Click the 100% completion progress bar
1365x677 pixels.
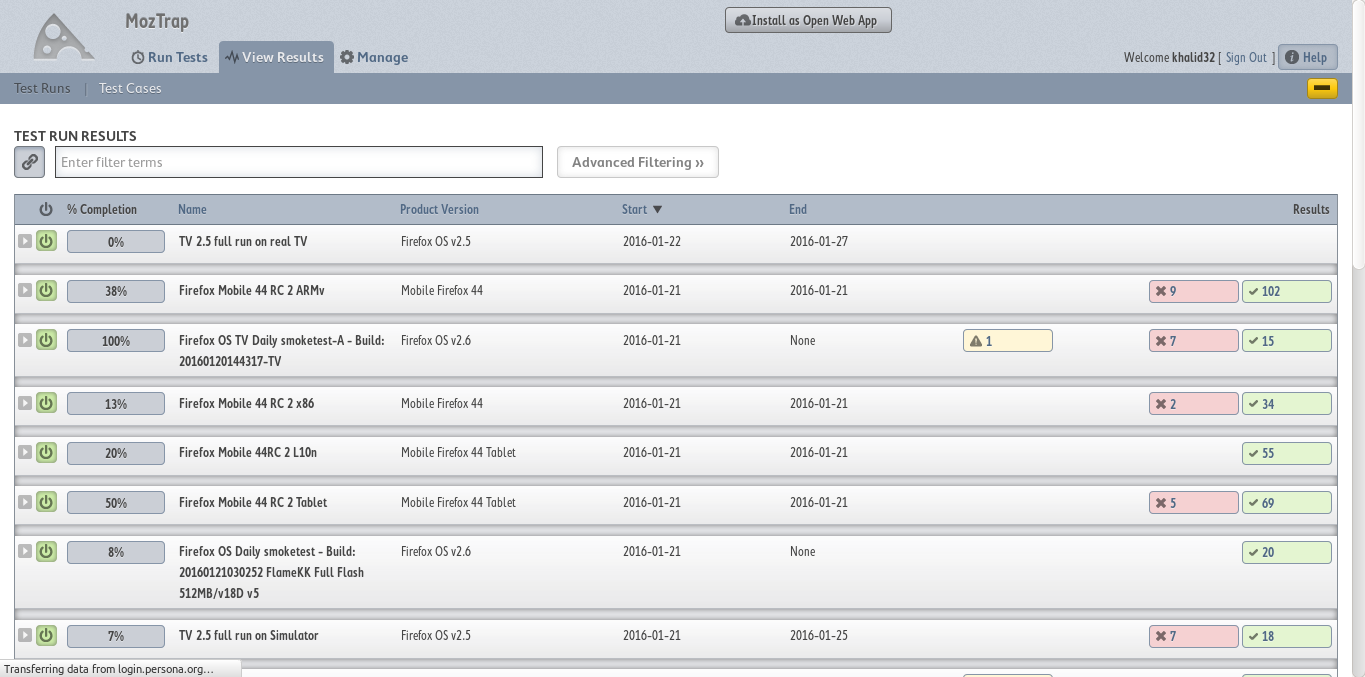(x=116, y=341)
